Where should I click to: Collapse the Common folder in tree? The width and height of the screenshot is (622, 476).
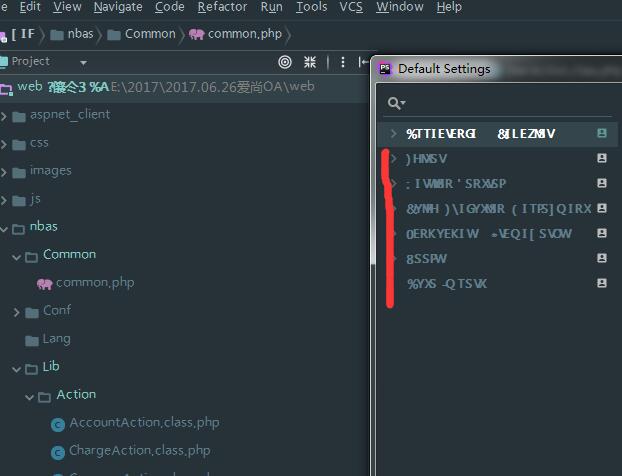pyautogui.click(x=16, y=257)
